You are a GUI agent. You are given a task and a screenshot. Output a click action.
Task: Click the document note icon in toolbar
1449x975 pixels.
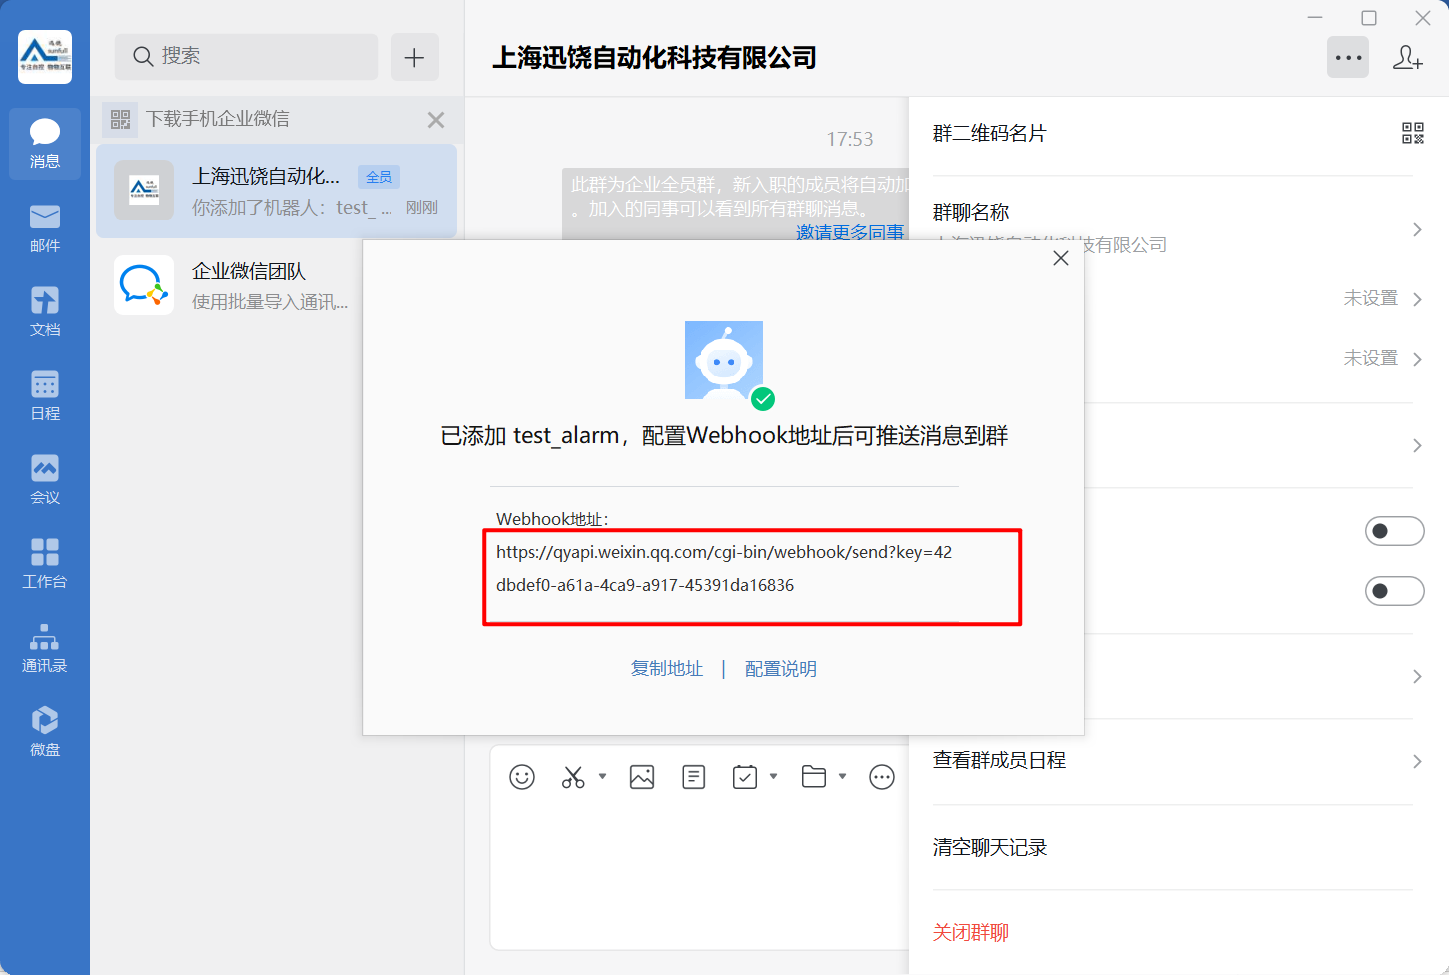(x=694, y=777)
